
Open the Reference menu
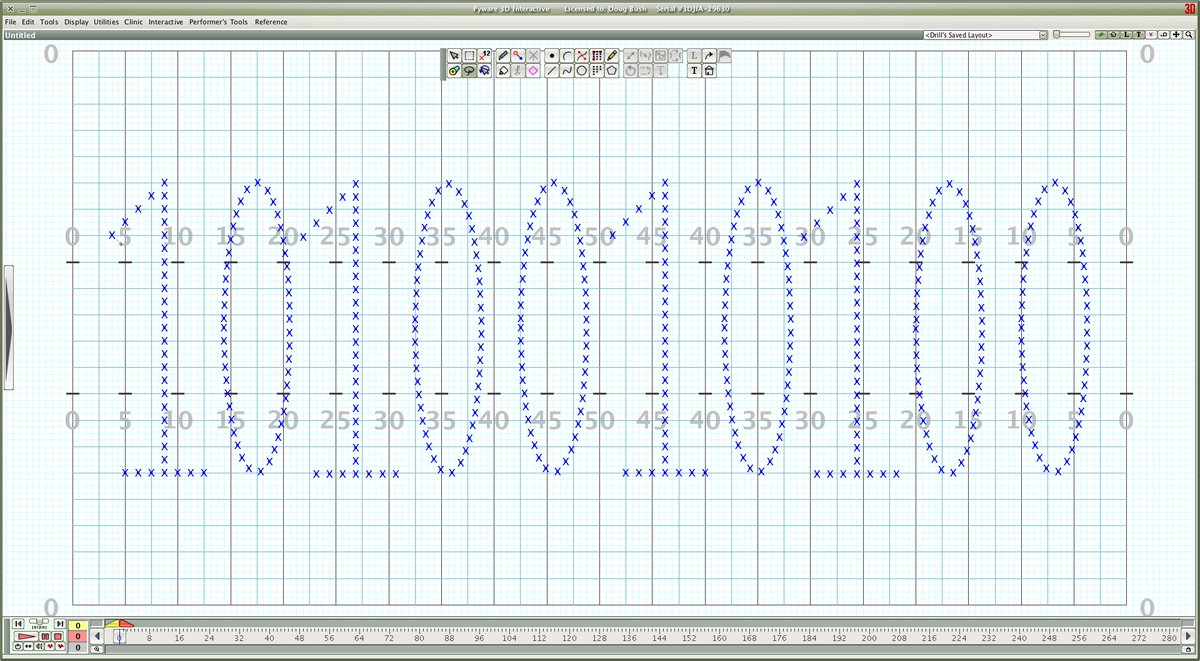tap(271, 22)
